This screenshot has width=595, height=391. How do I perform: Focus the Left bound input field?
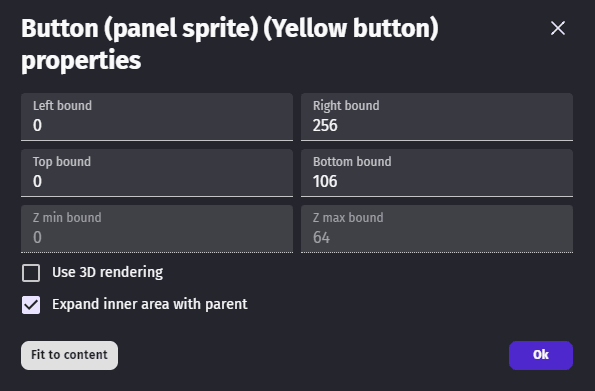coord(157,117)
